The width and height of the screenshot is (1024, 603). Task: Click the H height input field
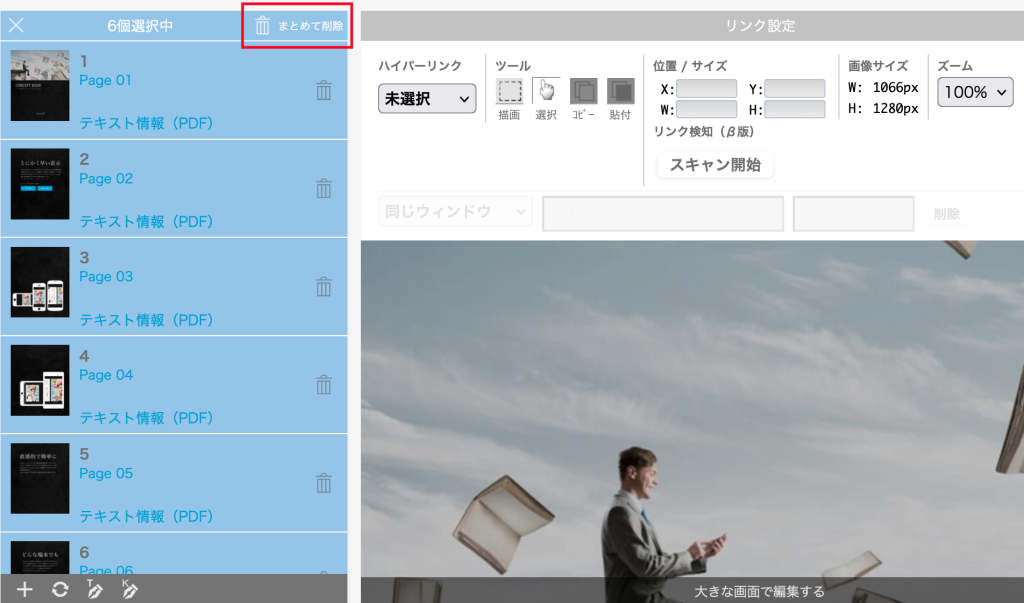click(795, 109)
